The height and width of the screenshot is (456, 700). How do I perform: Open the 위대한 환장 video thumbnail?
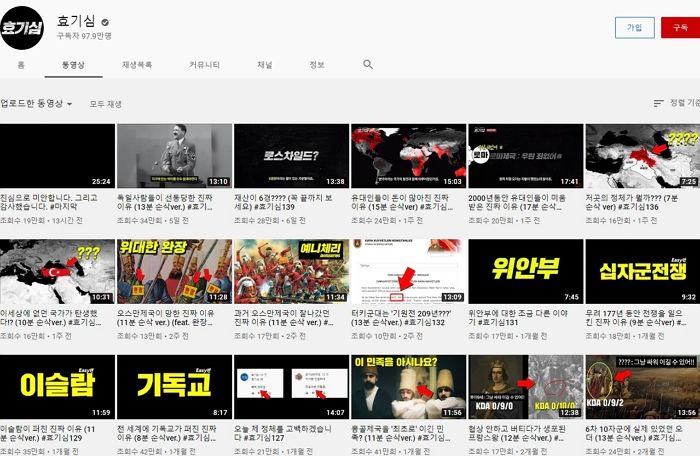click(174, 271)
